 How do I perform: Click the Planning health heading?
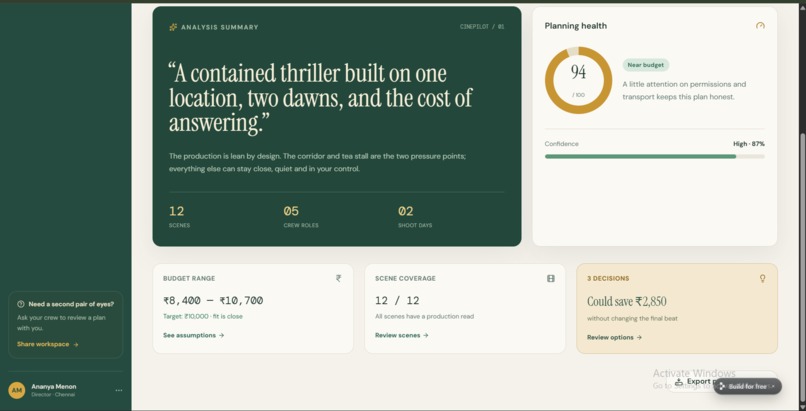tap(576, 26)
